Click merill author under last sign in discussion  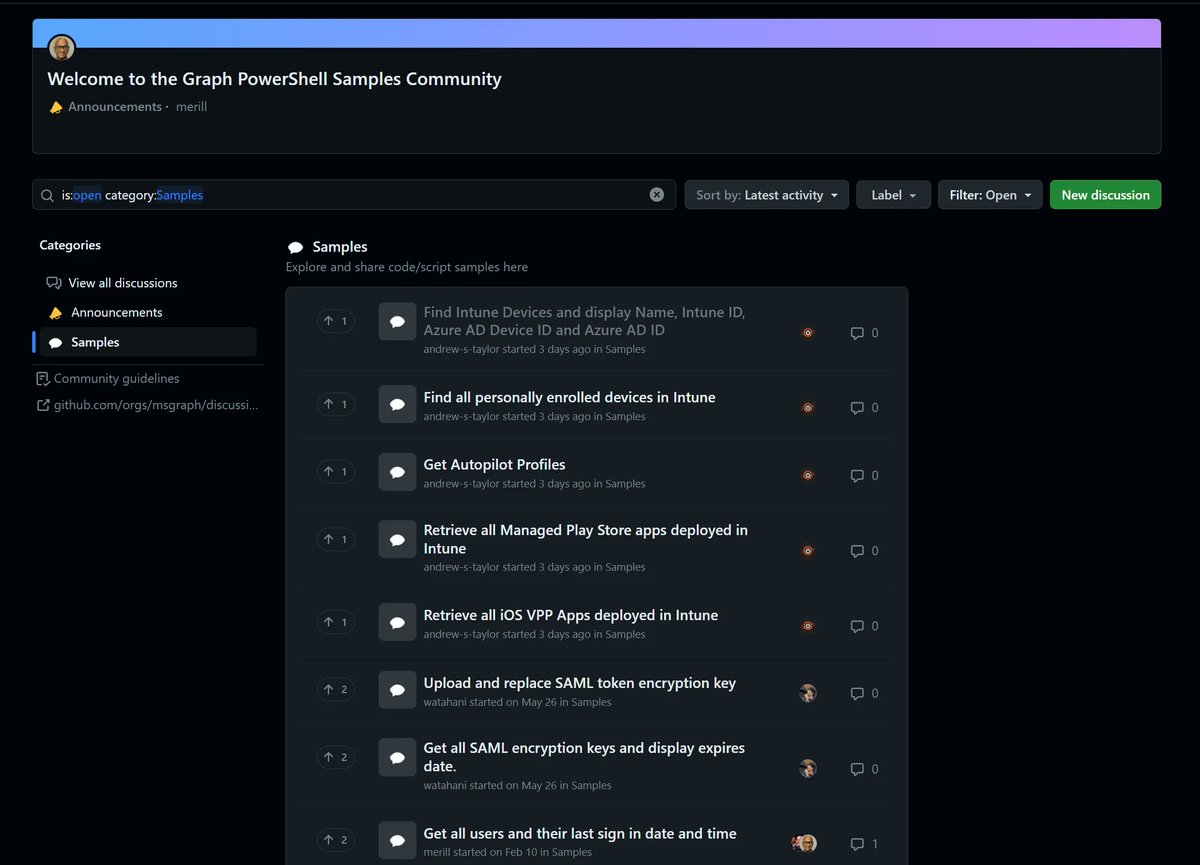coord(437,852)
